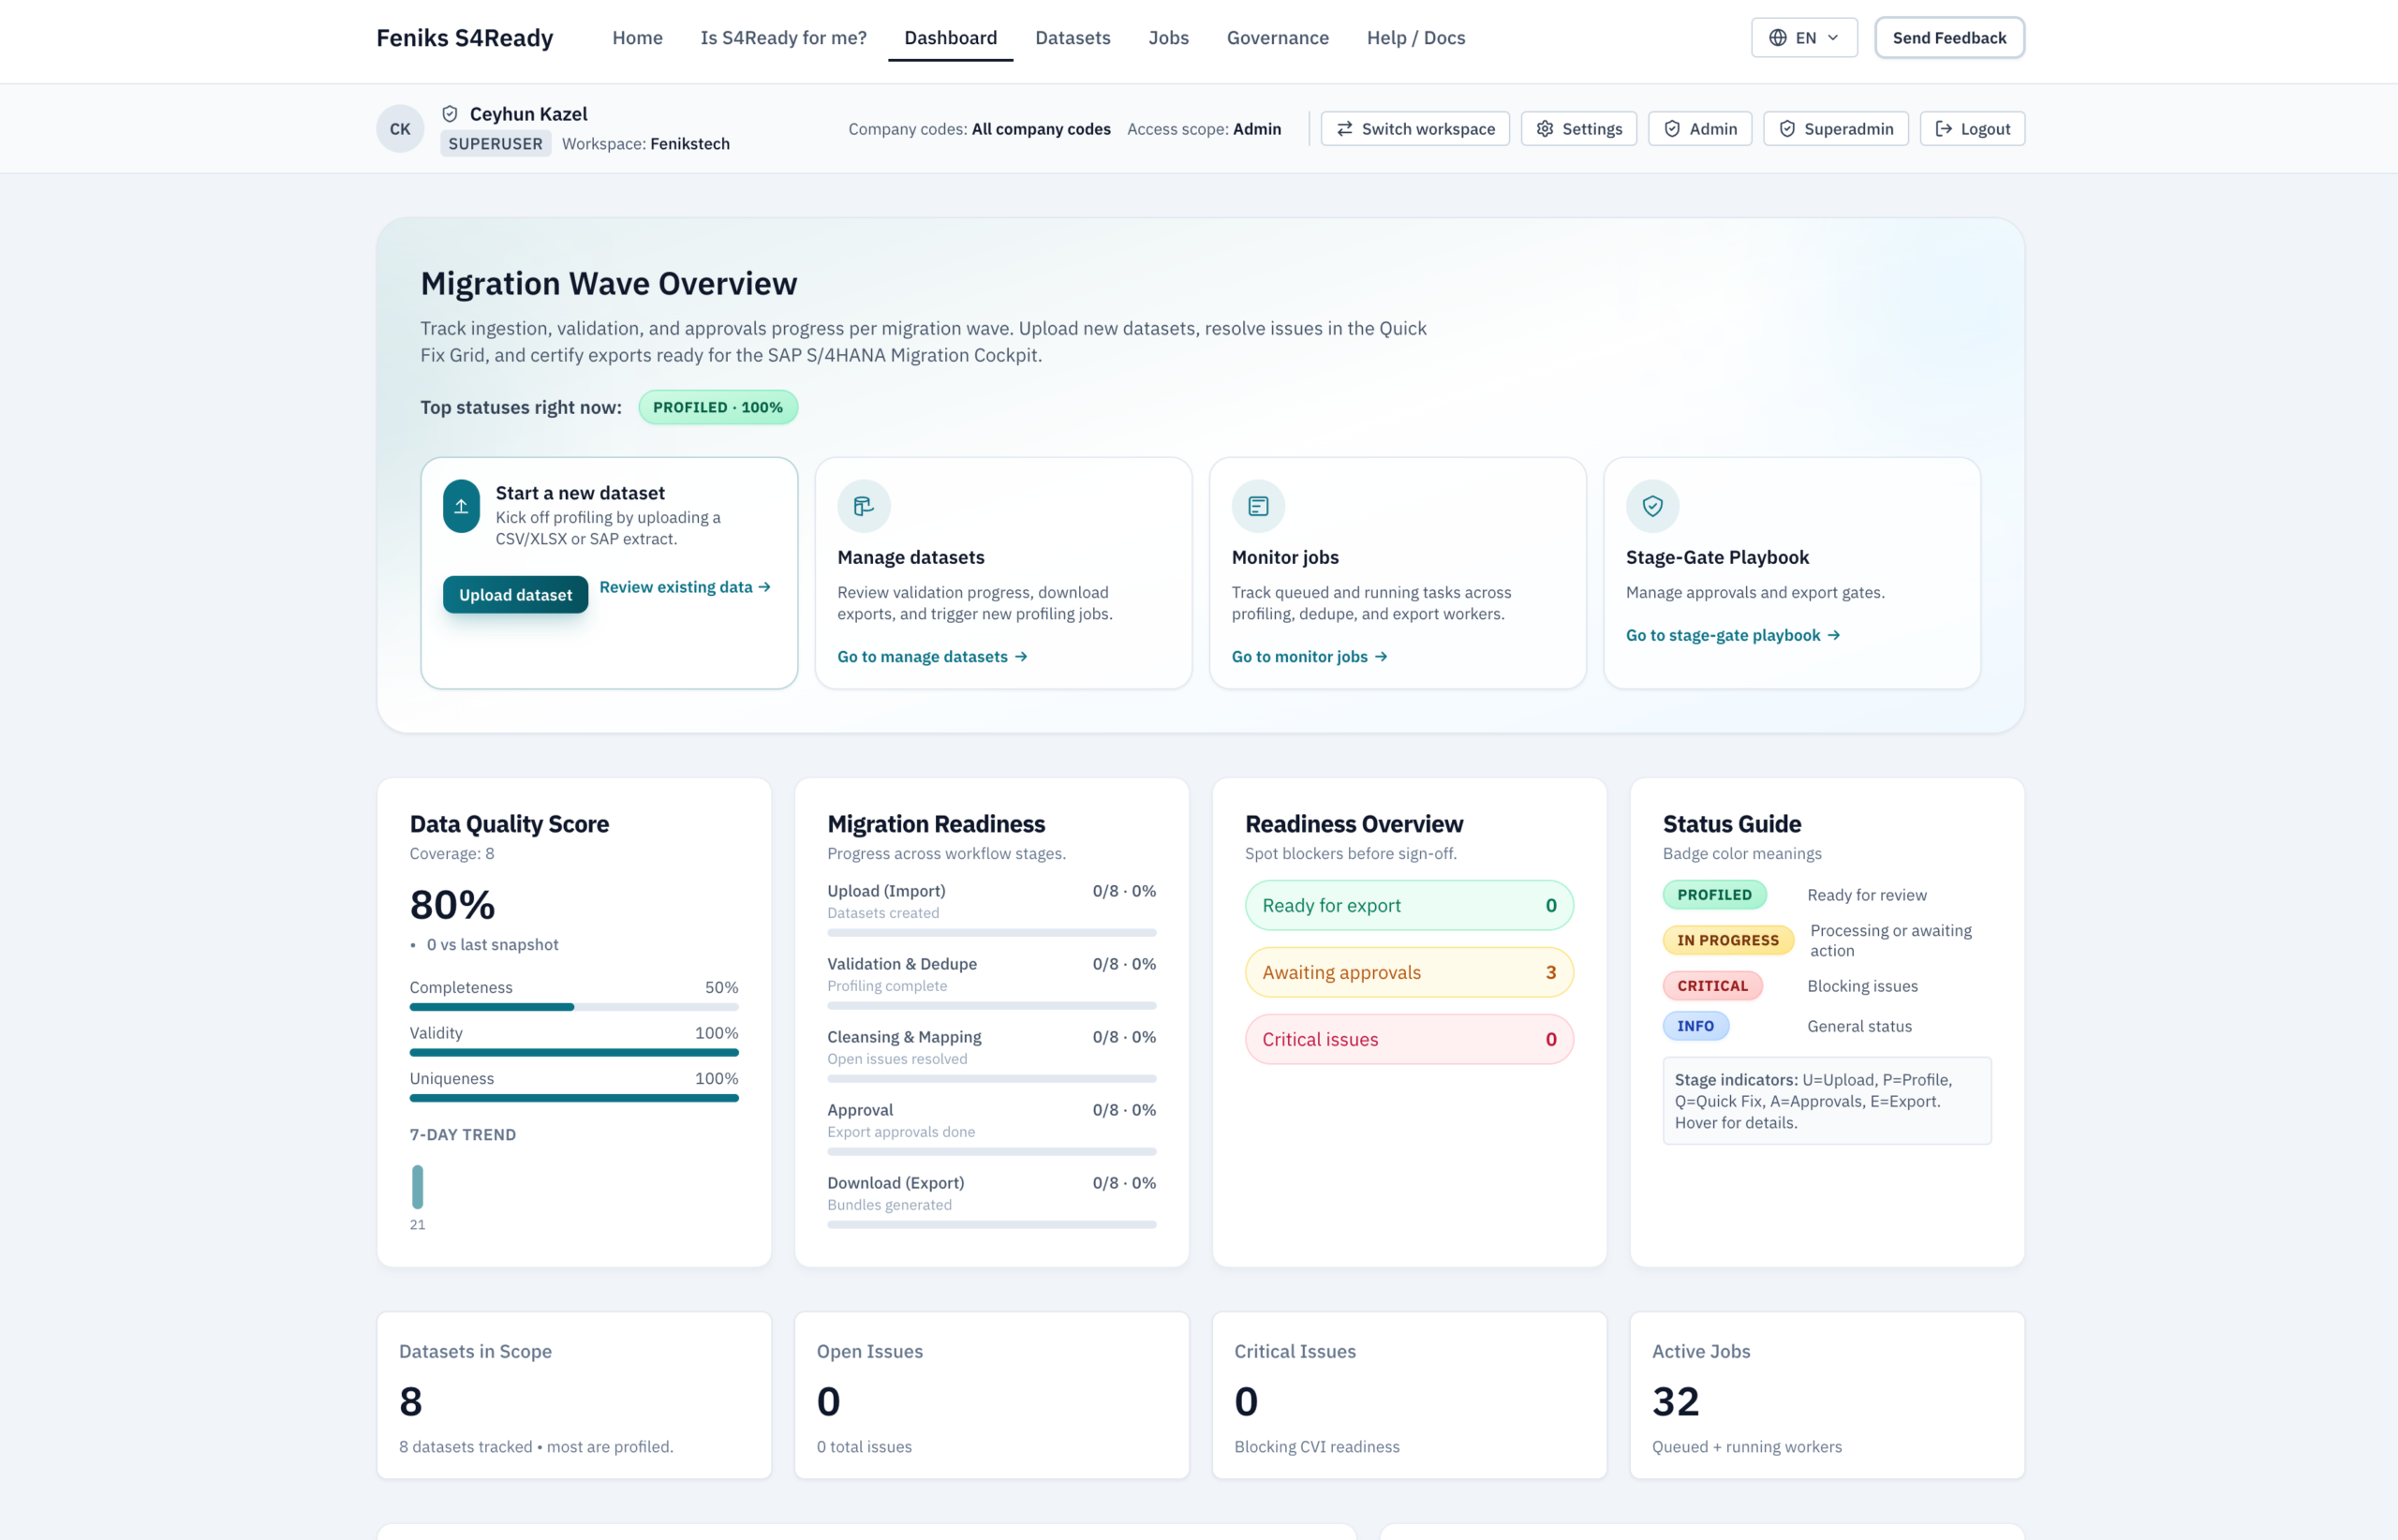The height and width of the screenshot is (1540, 2398).
Task: Click the Manage datasets card icon
Action: (863, 506)
